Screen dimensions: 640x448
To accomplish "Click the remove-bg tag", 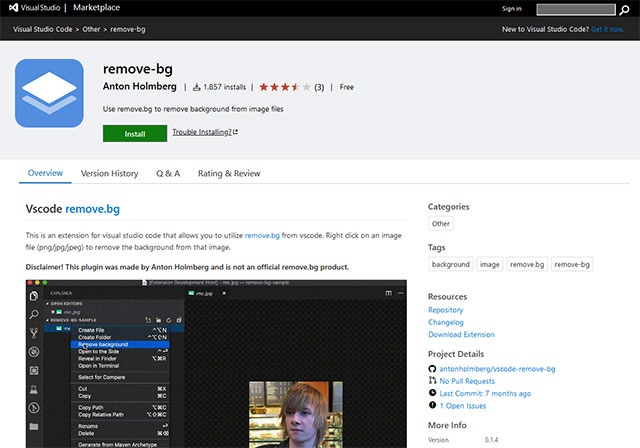I will pos(572,264).
